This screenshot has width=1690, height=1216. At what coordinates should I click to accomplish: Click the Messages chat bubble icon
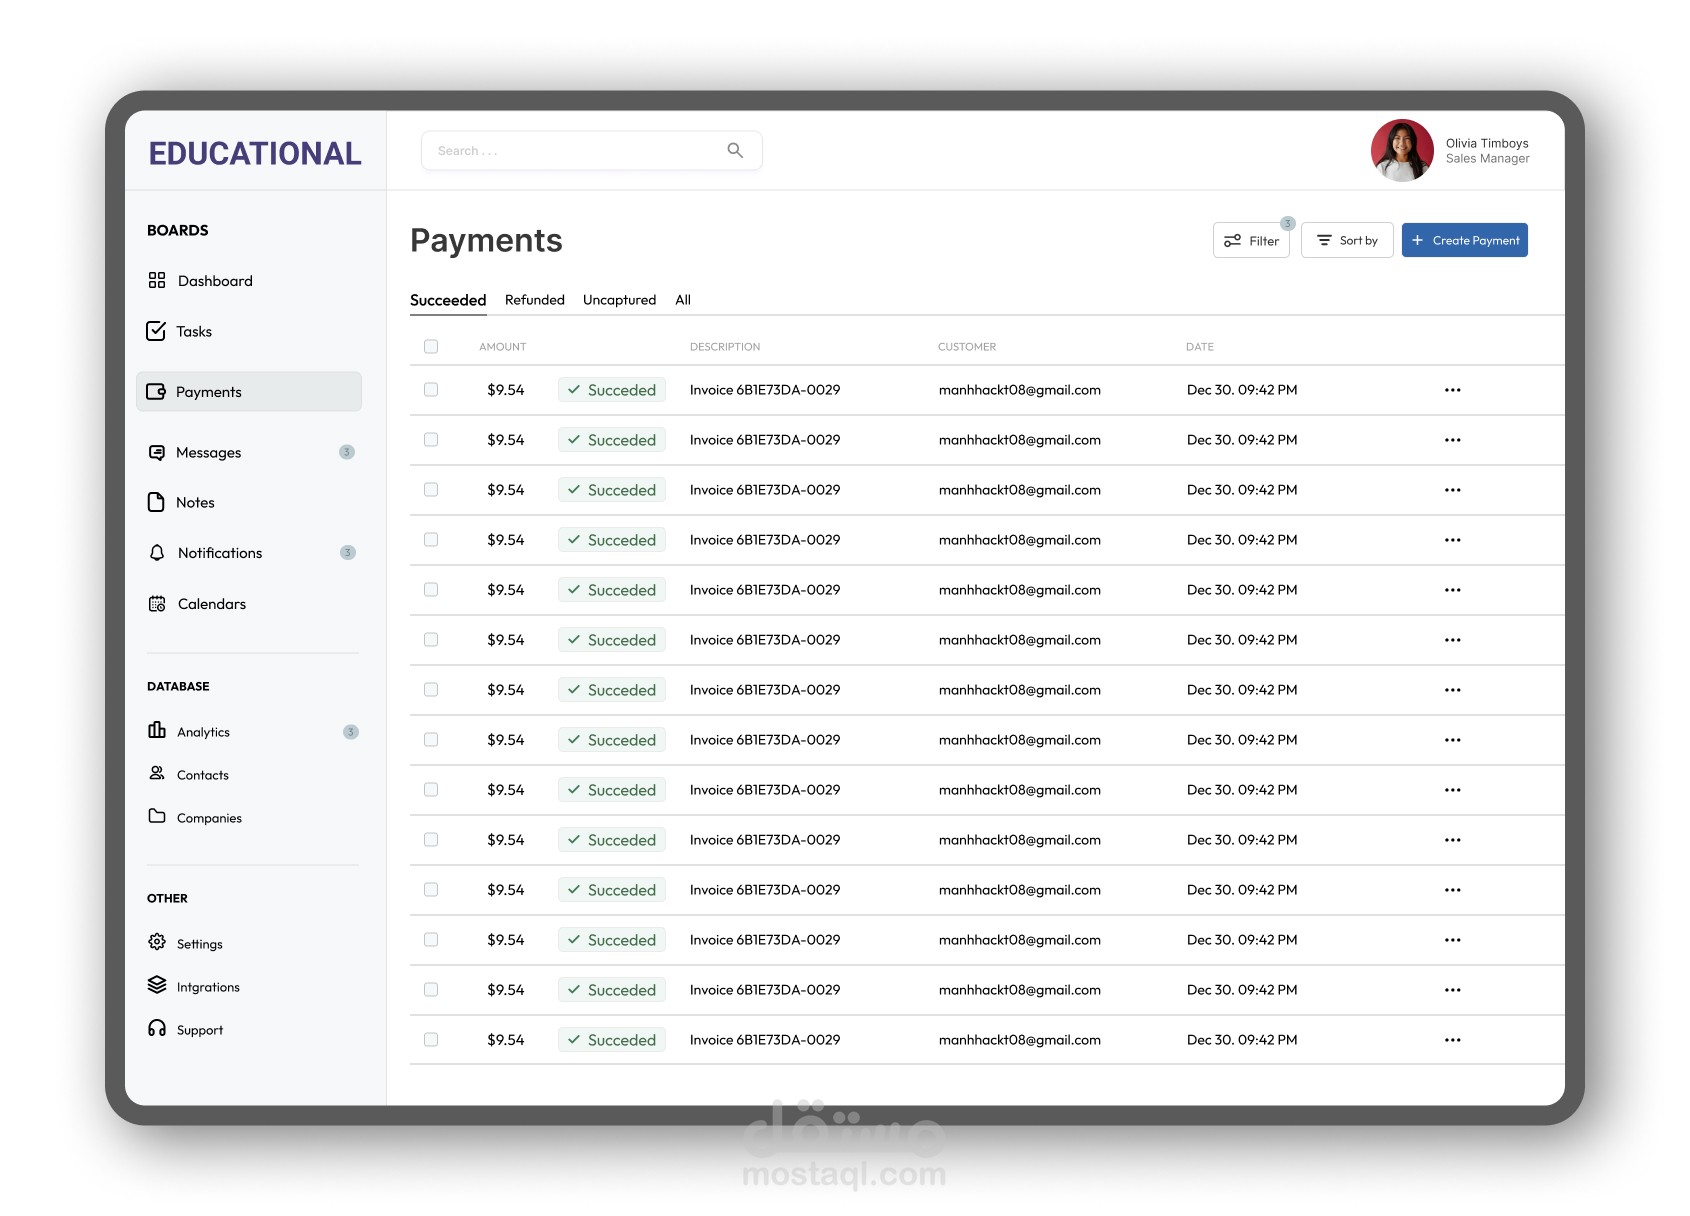pos(156,452)
